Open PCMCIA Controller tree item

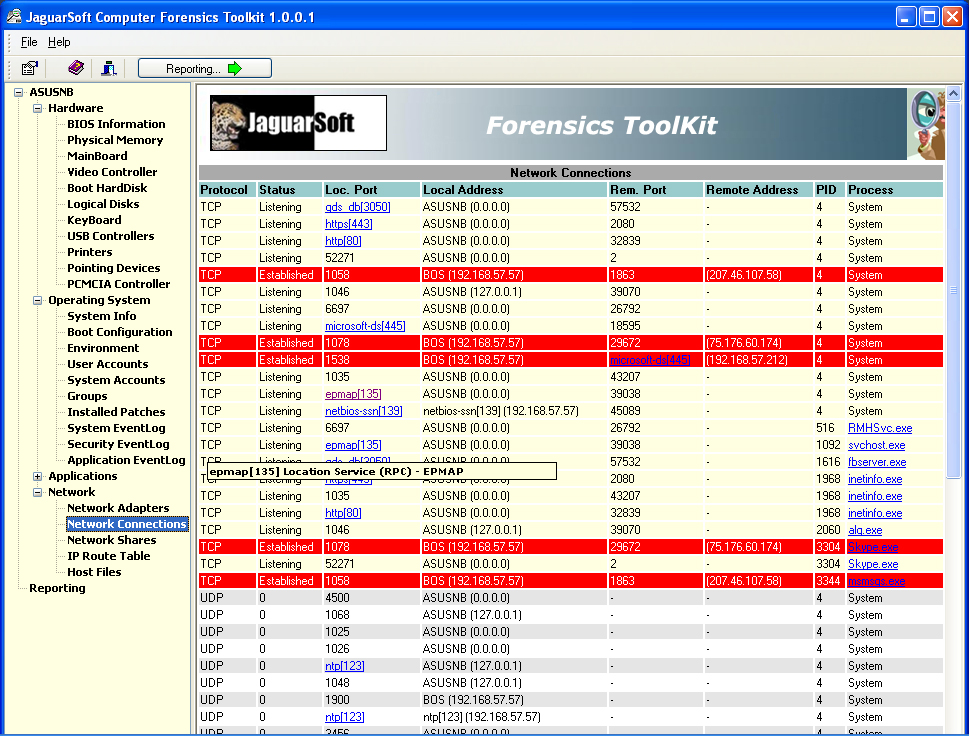[119, 284]
